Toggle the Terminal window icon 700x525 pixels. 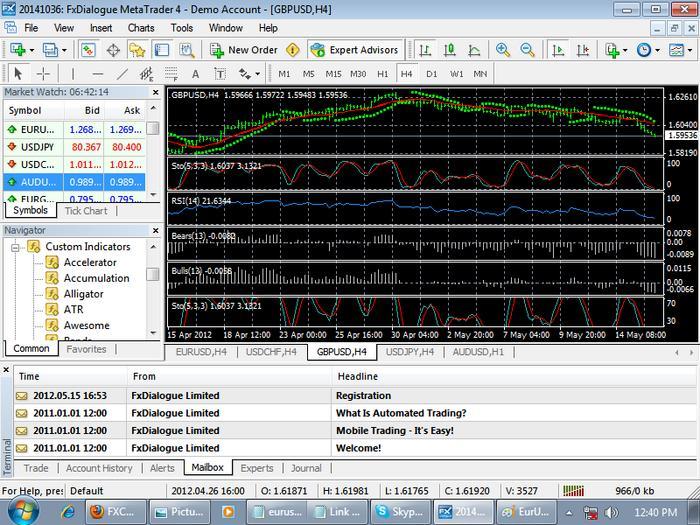[162, 50]
